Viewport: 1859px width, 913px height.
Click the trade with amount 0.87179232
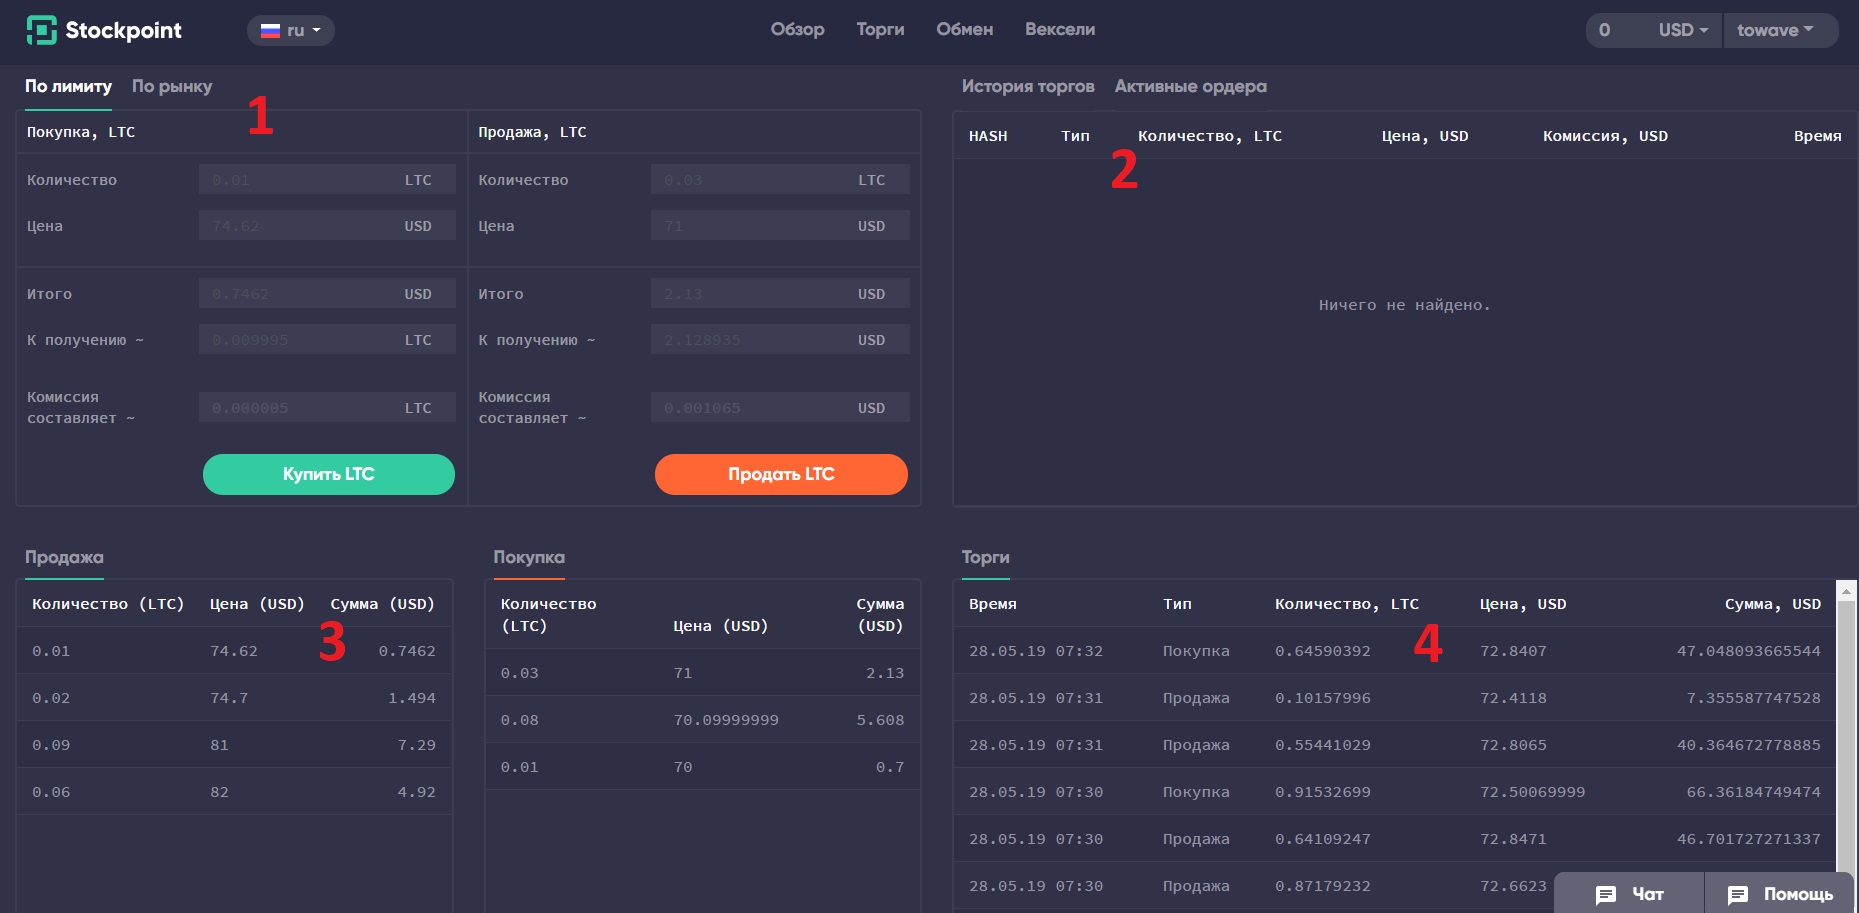click(x=1395, y=886)
